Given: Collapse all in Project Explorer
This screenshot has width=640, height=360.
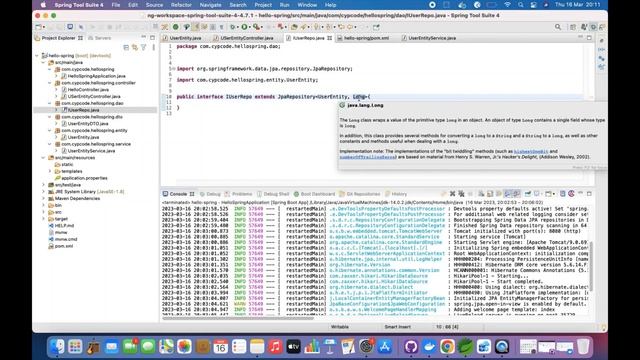Looking at the screenshot, I should pyautogui.click(x=126, y=48).
